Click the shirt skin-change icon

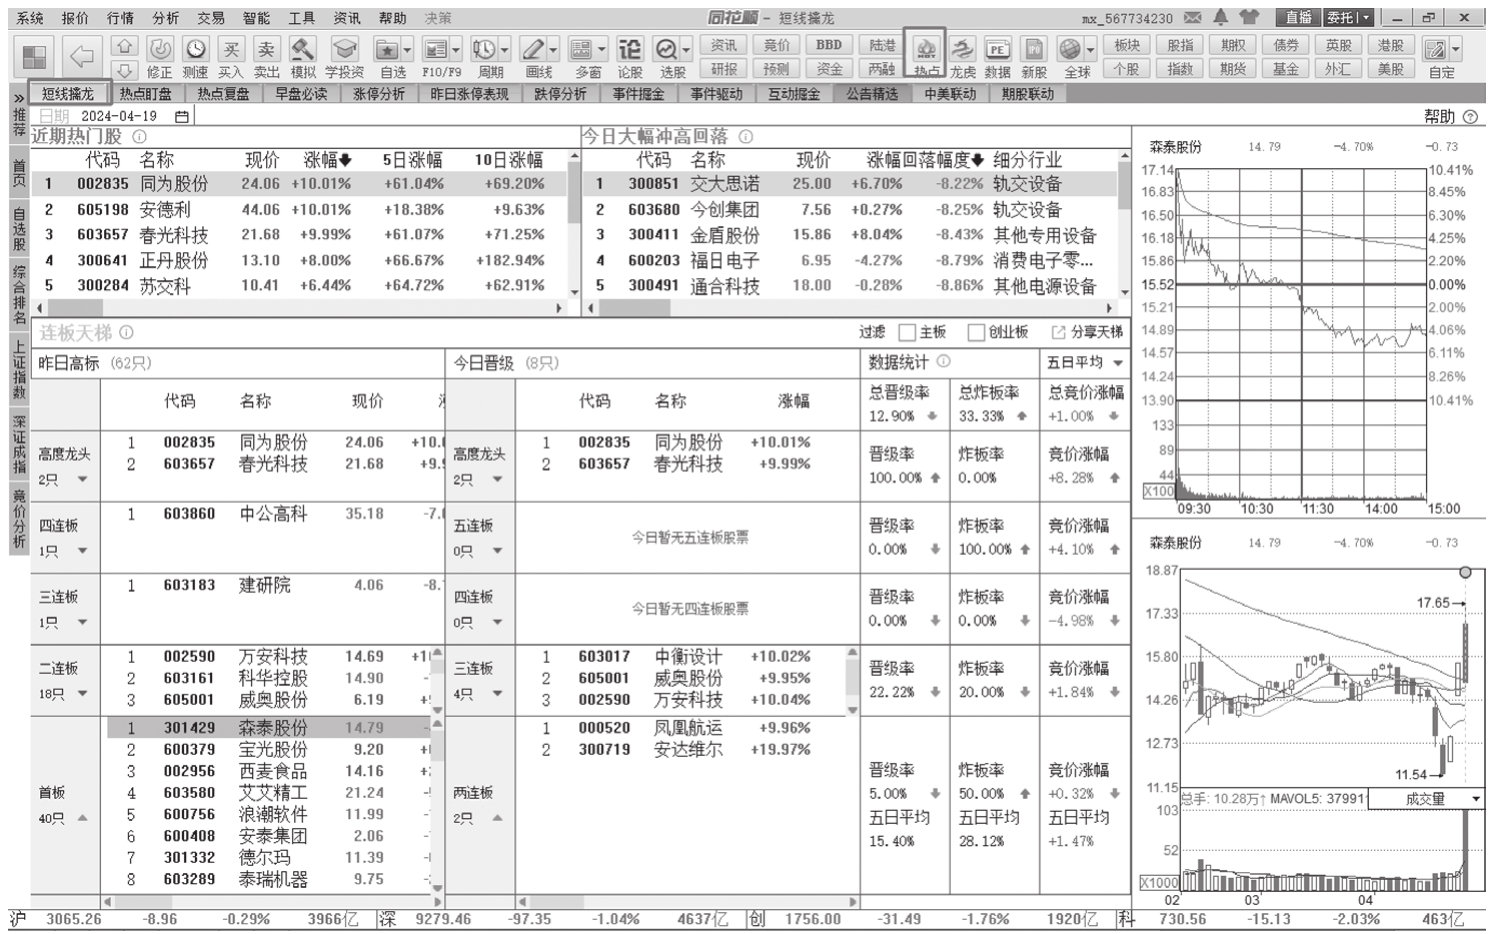[1249, 17]
